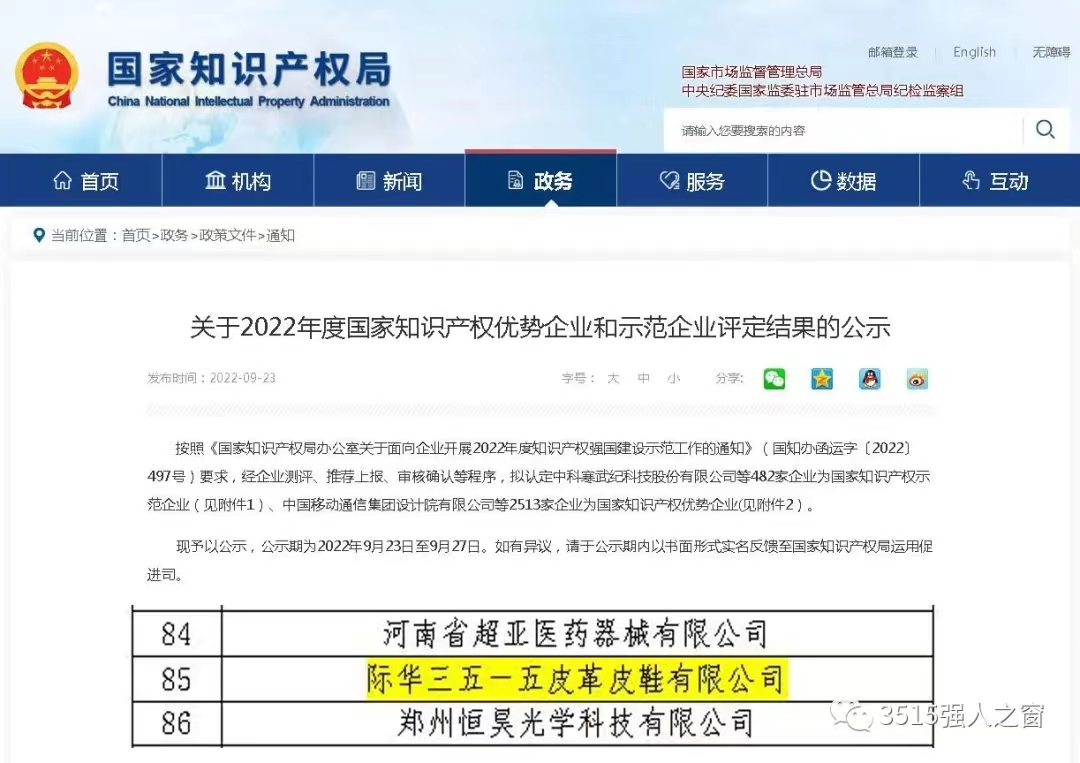The width and height of the screenshot is (1080, 763).
Task: Open the 新闻 navigation tab
Action: coord(389,181)
